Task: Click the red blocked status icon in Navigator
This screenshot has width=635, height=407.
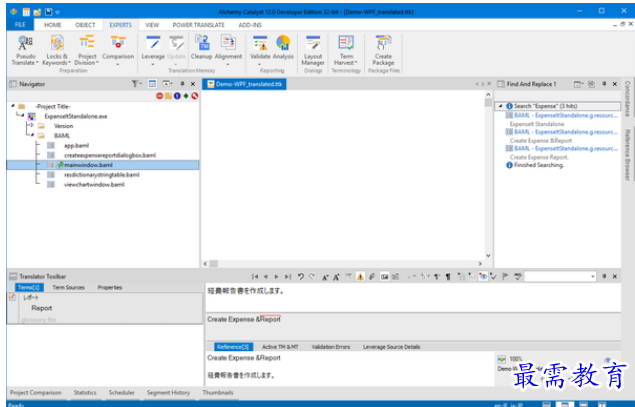Action: [x=195, y=96]
